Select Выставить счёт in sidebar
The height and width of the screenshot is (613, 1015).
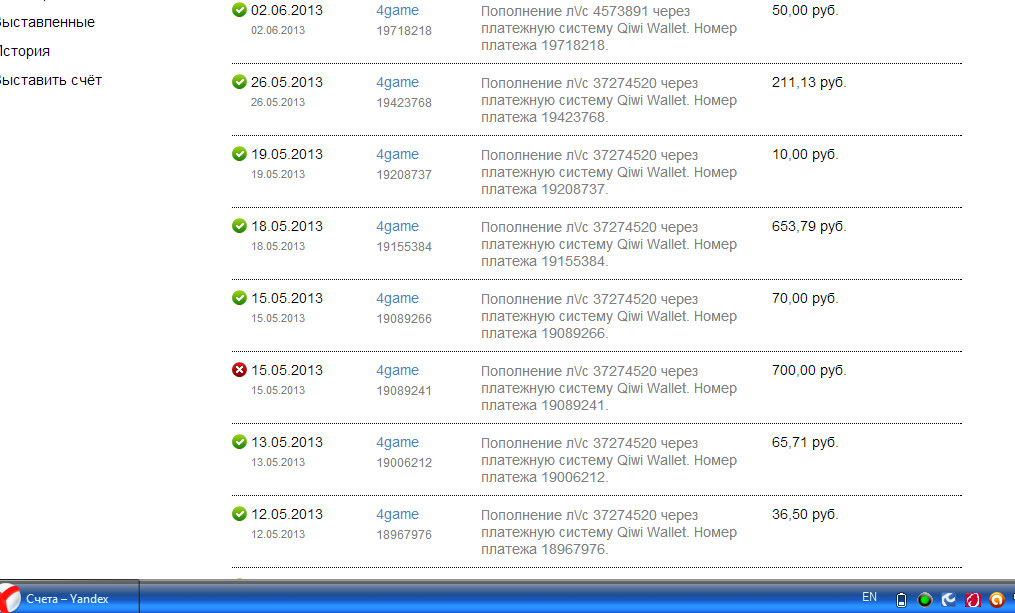pos(50,80)
